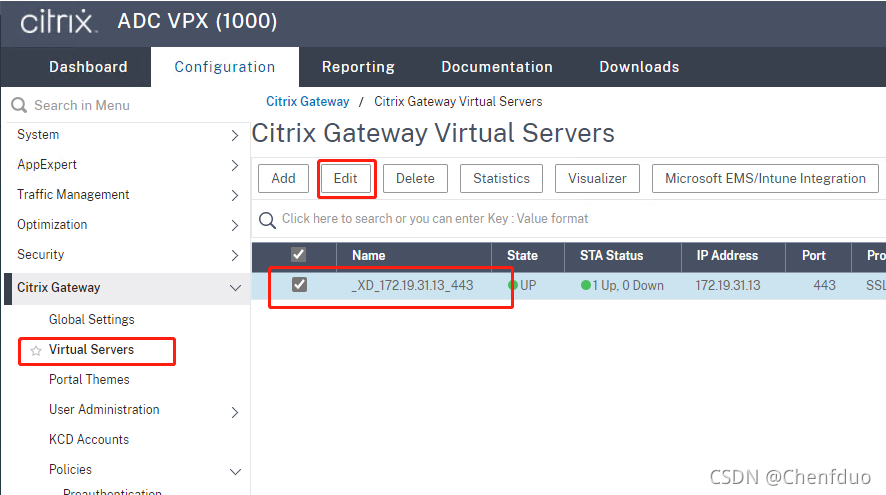The image size is (886, 495).
Task: Click the Citrix Gateway Virtual Servers breadcrumb text
Action: (458, 102)
